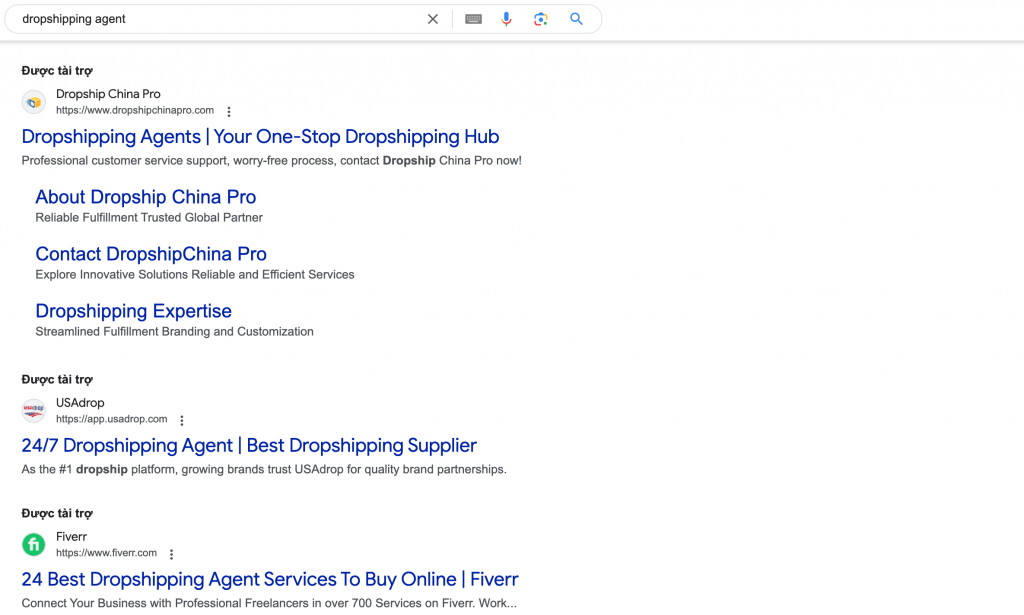Search by image using the Google Lens icon
The height and width of the screenshot is (615, 1024).
pyautogui.click(x=540, y=18)
